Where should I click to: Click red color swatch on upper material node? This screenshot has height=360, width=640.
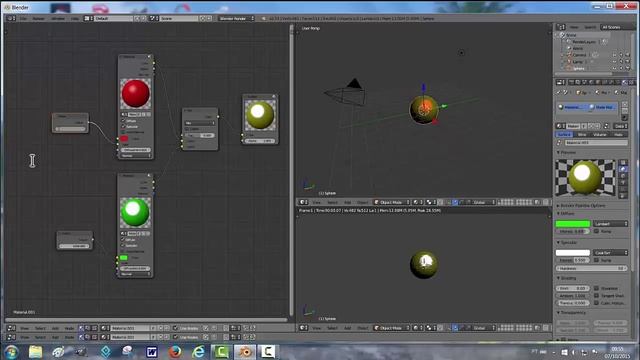(124, 139)
